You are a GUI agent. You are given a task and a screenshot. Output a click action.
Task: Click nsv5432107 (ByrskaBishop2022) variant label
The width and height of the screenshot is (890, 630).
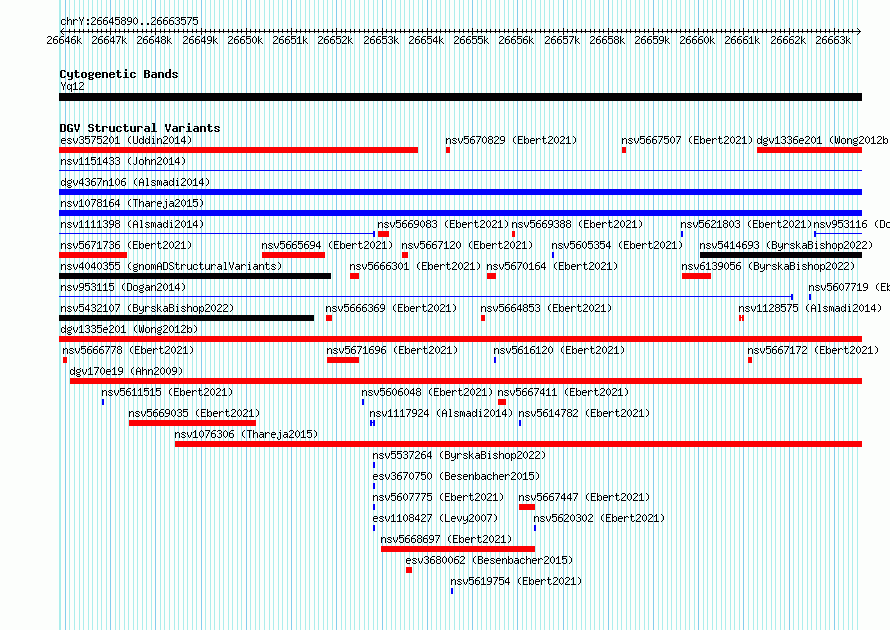click(x=147, y=308)
